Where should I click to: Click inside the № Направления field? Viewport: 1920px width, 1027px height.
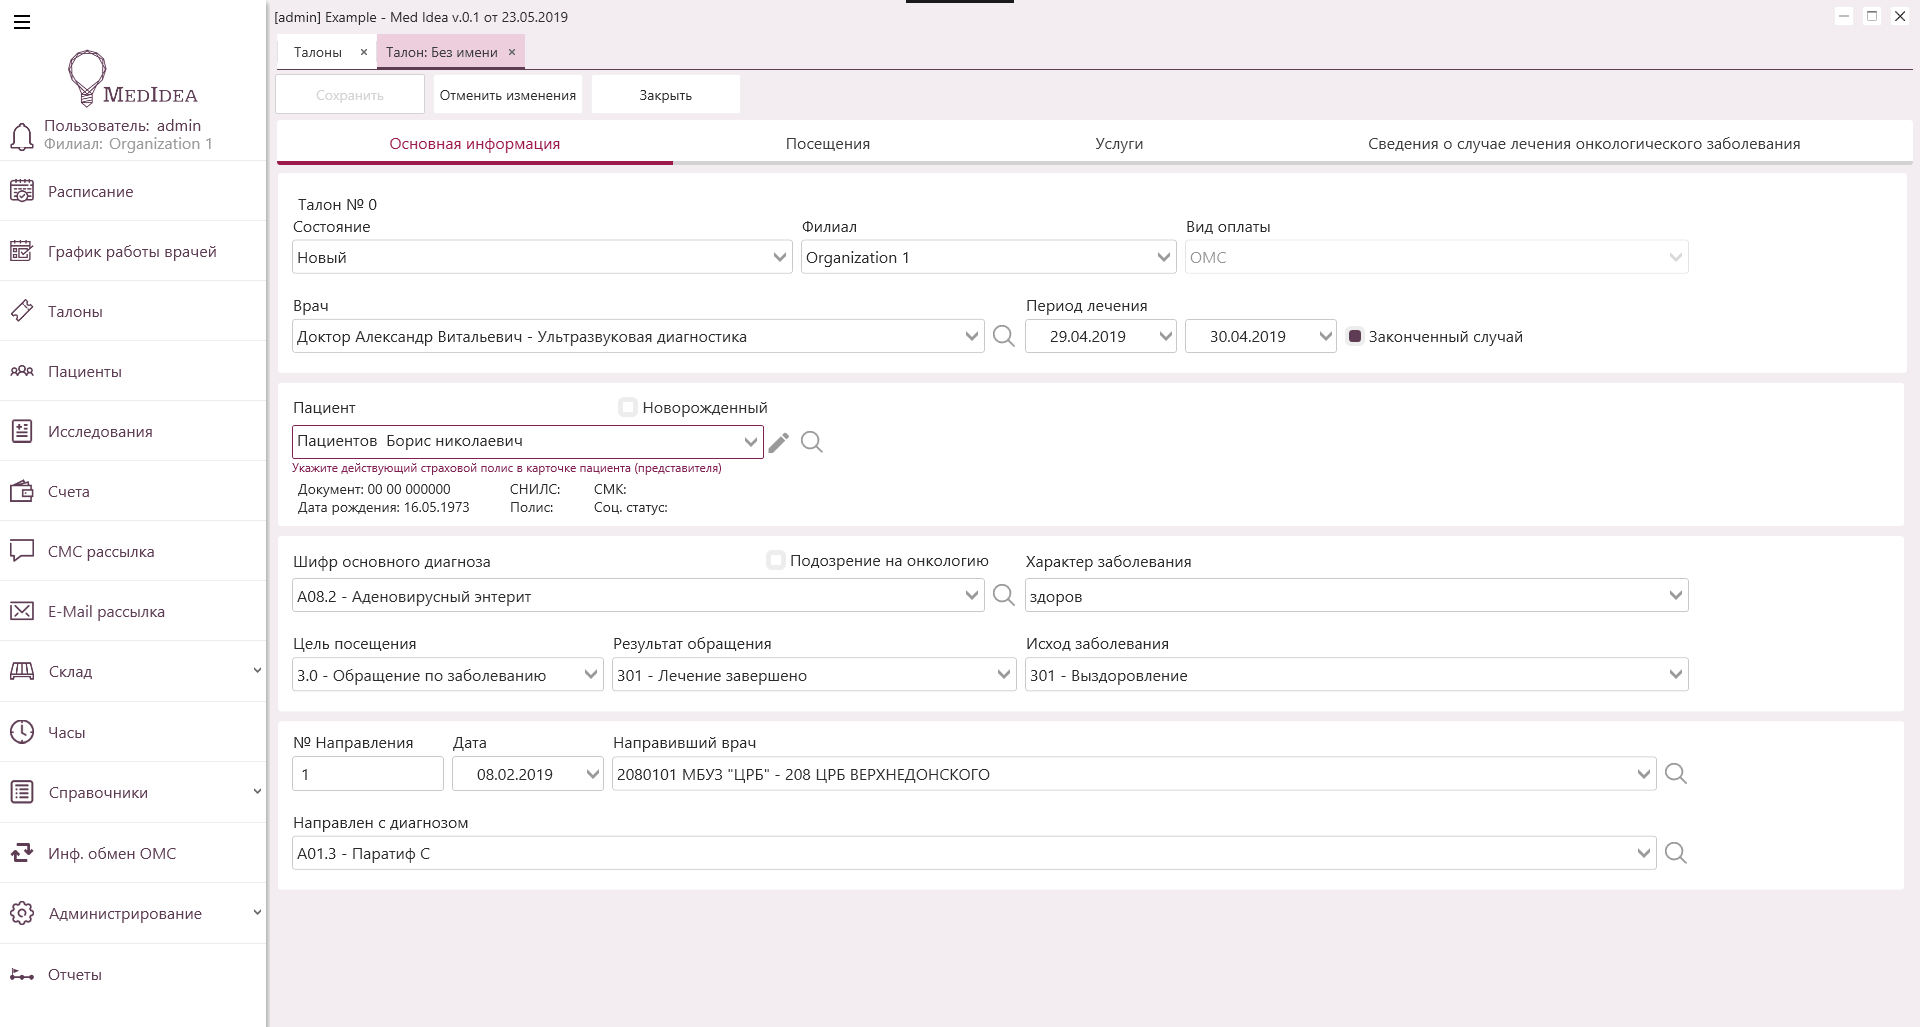pyautogui.click(x=366, y=773)
